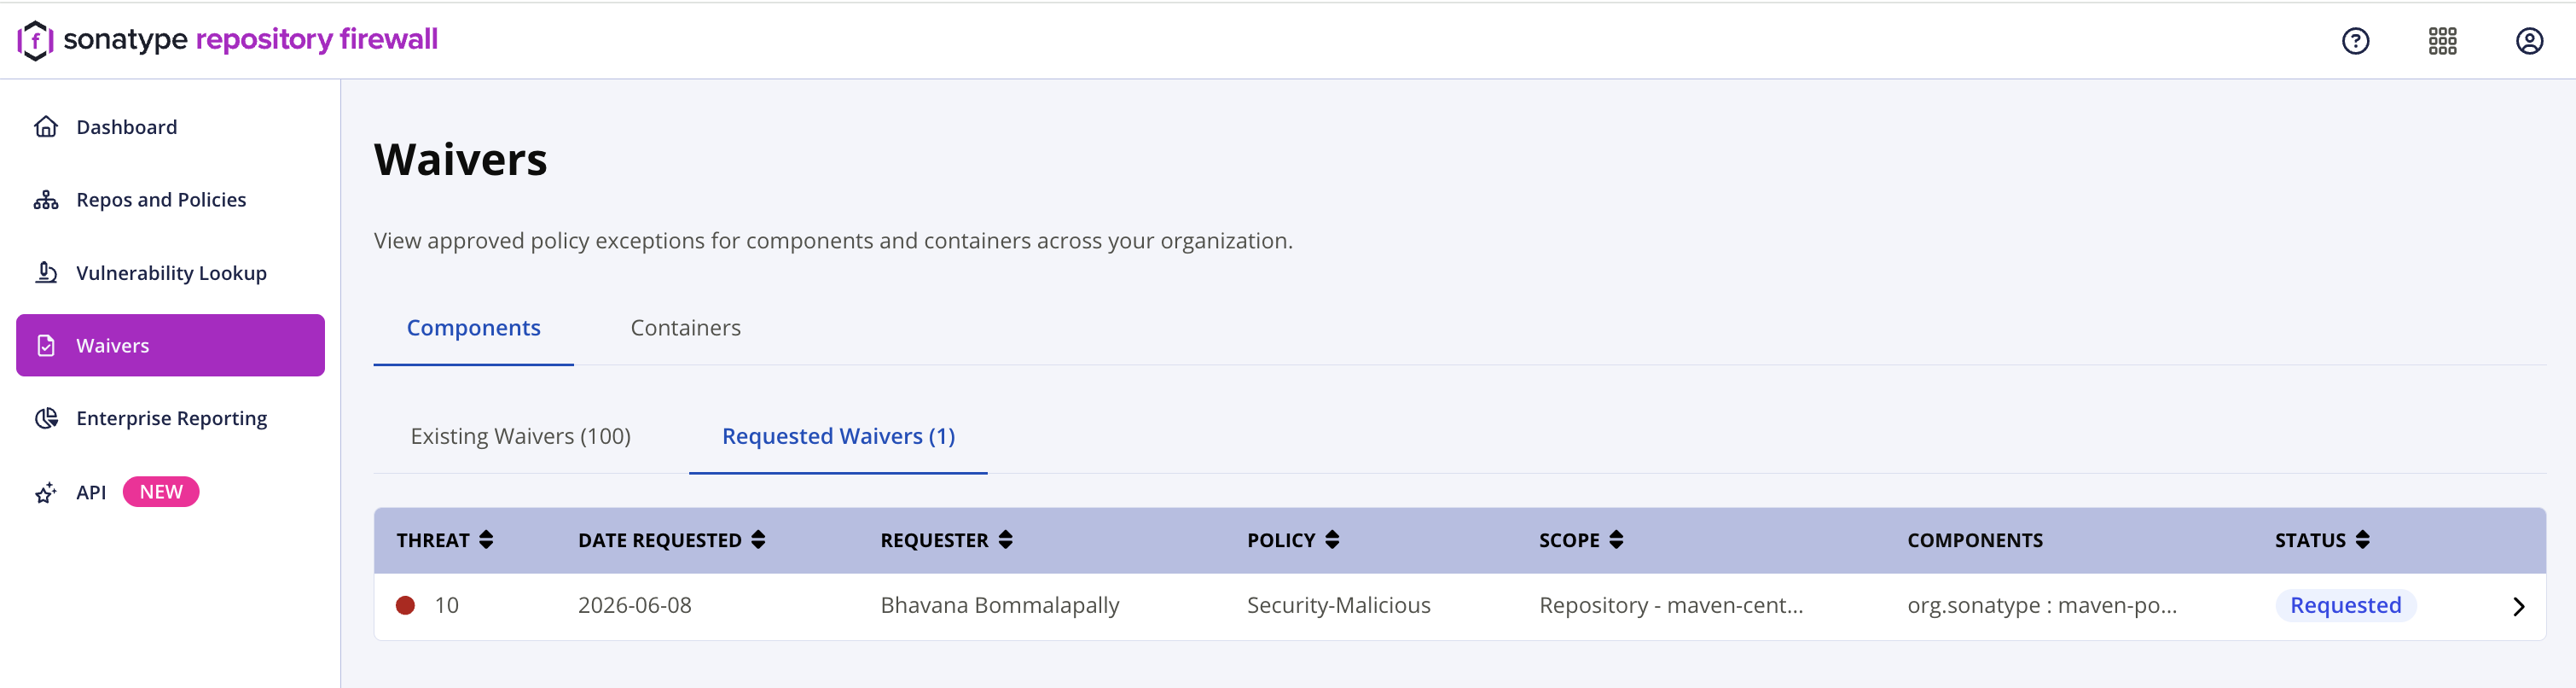This screenshot has height=688, width=2576.
Task: Open the help question mark icon
Action: tap(2355, 41)
